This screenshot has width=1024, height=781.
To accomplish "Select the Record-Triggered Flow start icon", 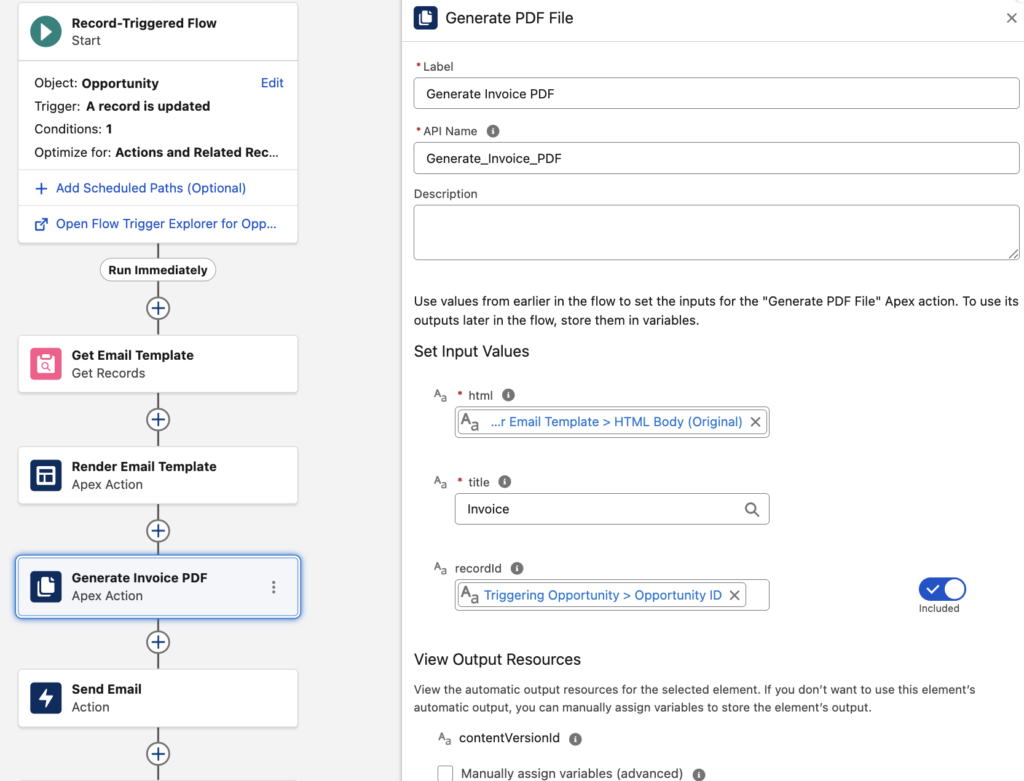I will click(x=47, y=32).
